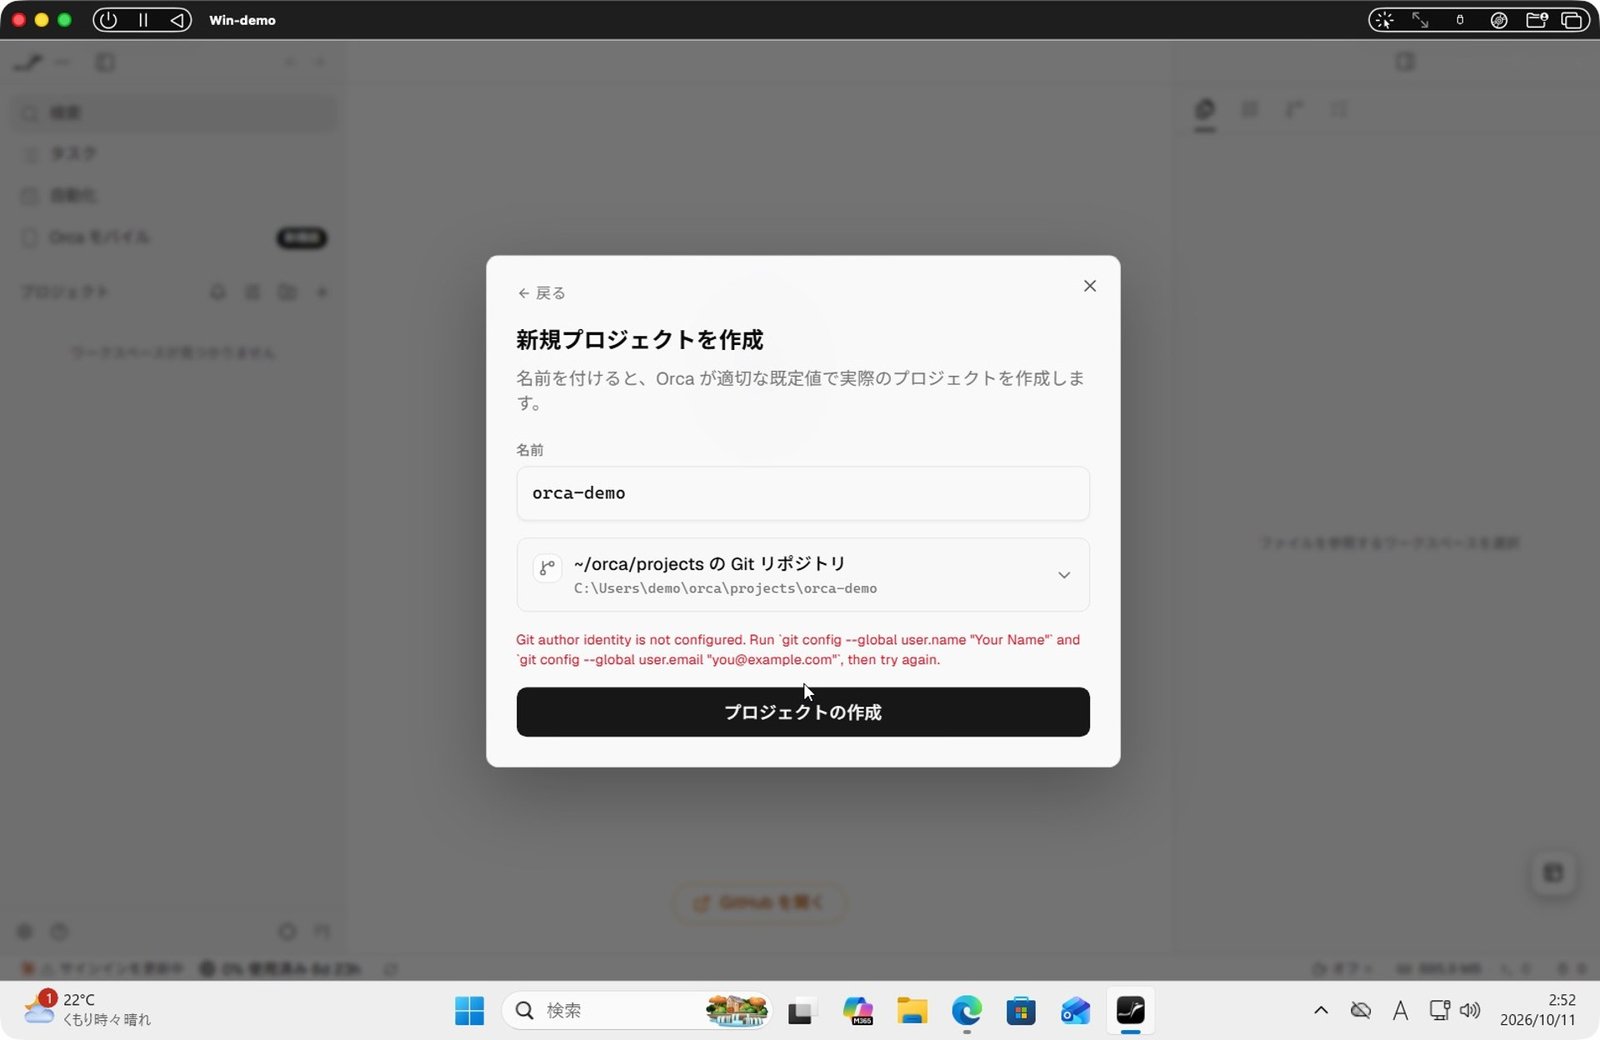The width and height of the screenshot is (1600, 1040).
Task: Click the VM power icon in title bar
Action: click(x=109, y=20)
